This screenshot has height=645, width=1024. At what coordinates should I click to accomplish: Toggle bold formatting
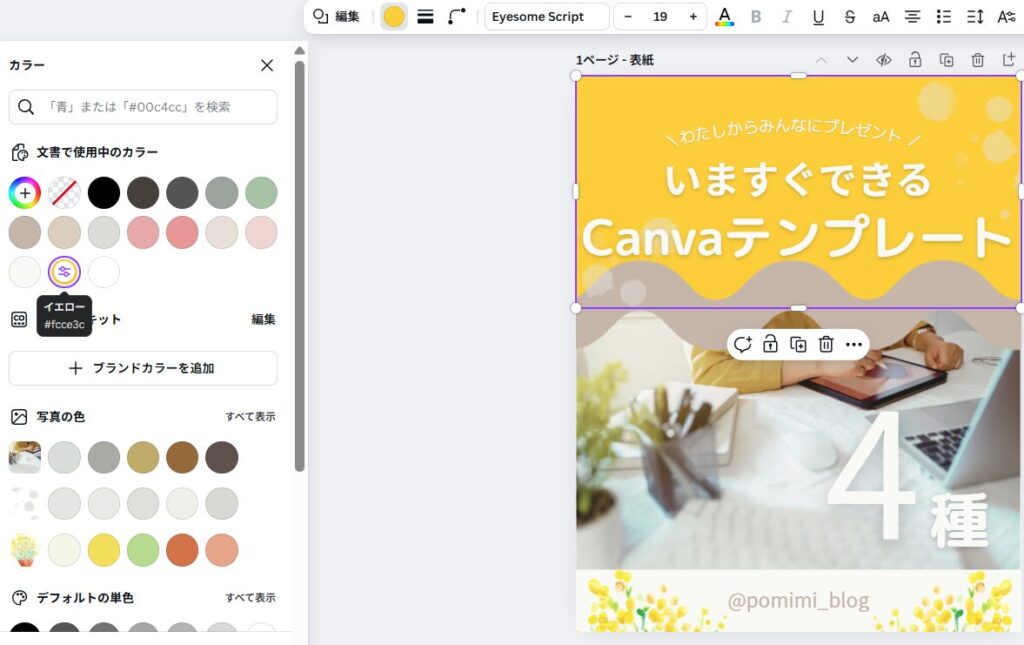[756, 16]
